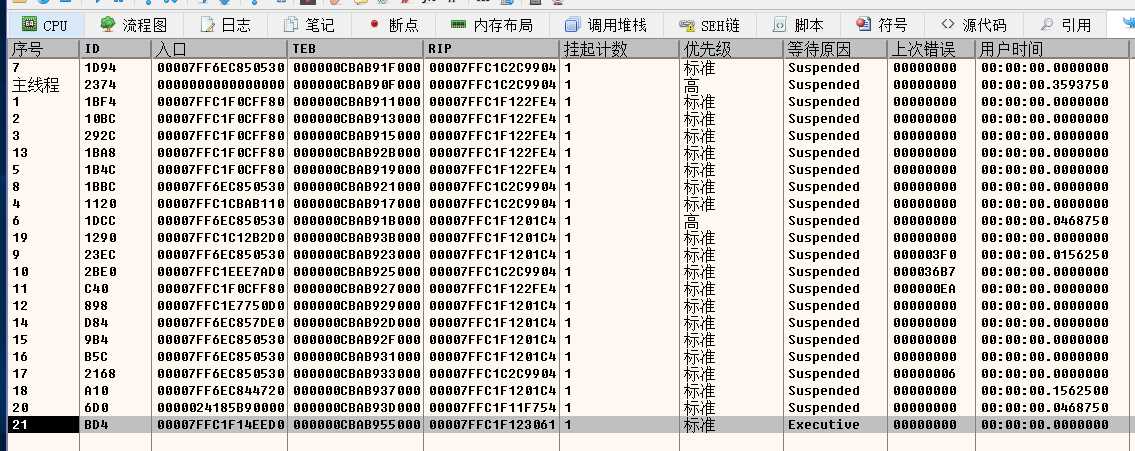Screen dimensions: 1135x451
Task: Select entry address 0000024185B90000
Action: 221,408
